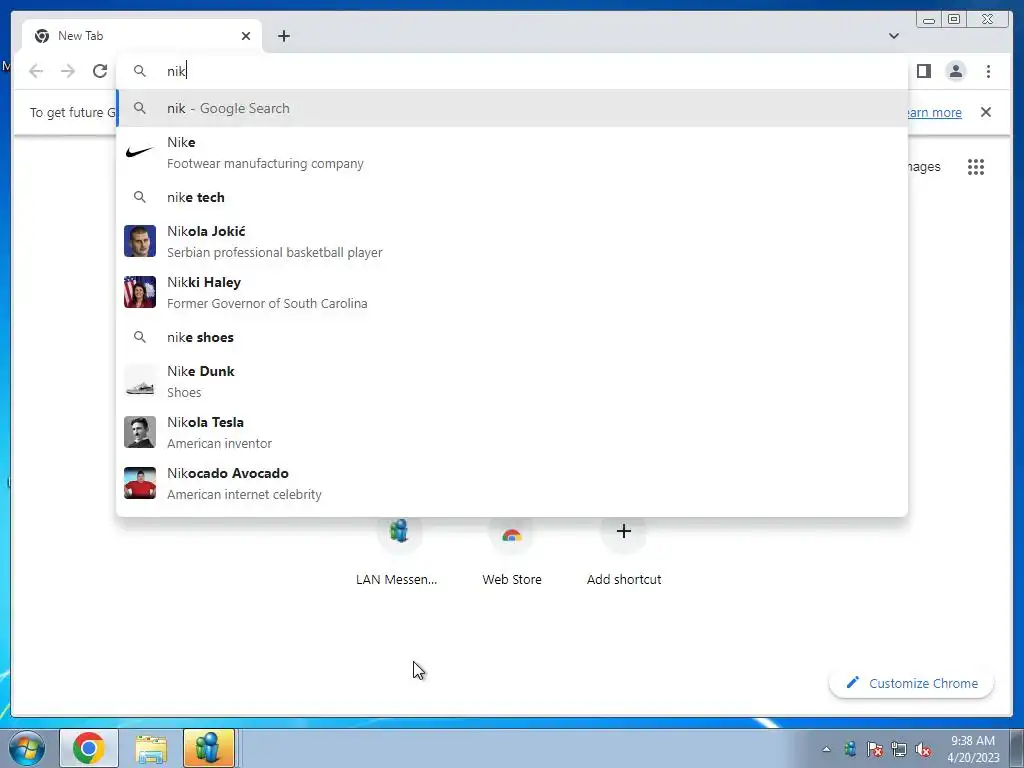
Task: Click the Nike Dunk shoe thumbnail
Action: pyautogui.click(x=140, y=381)
